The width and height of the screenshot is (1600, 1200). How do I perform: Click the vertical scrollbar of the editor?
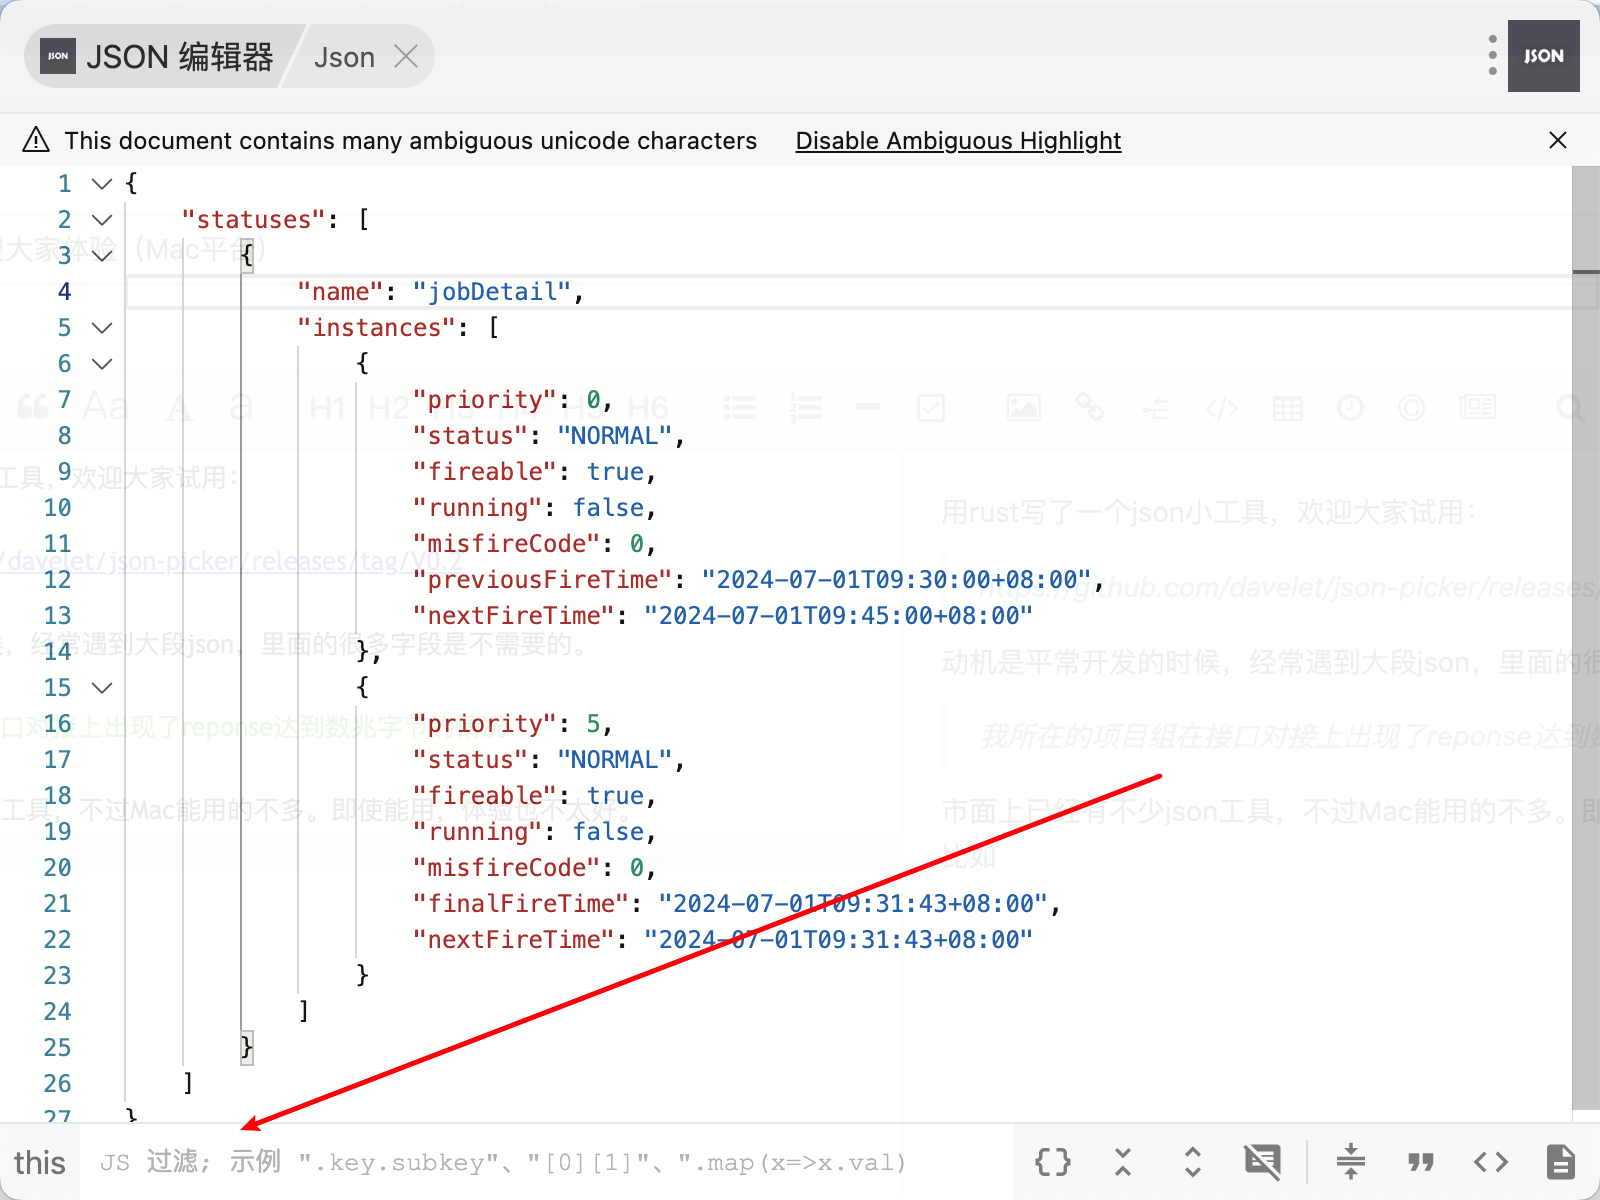[x=1585, y=638]
